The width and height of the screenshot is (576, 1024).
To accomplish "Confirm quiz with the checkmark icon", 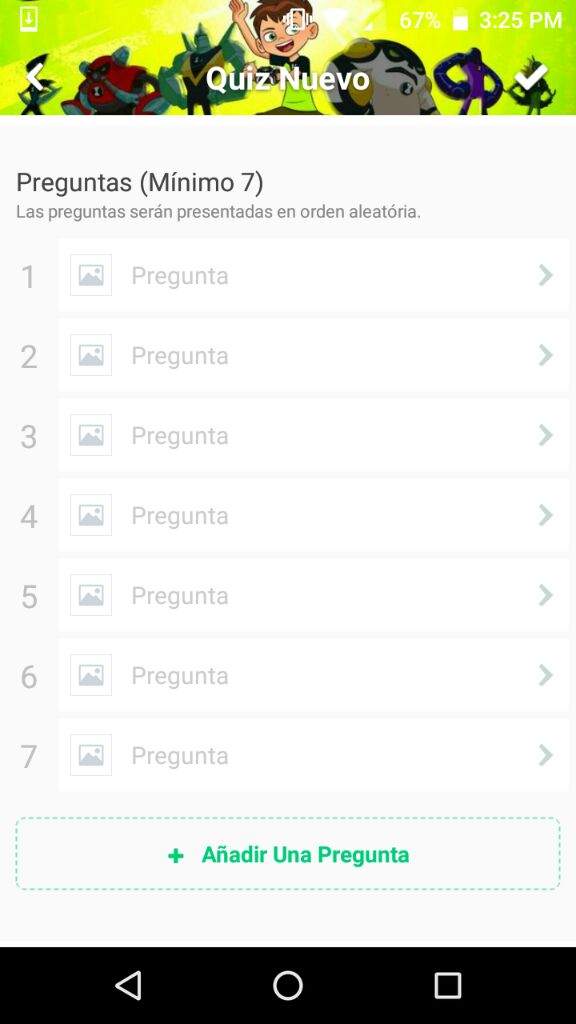I will [531, 78].
